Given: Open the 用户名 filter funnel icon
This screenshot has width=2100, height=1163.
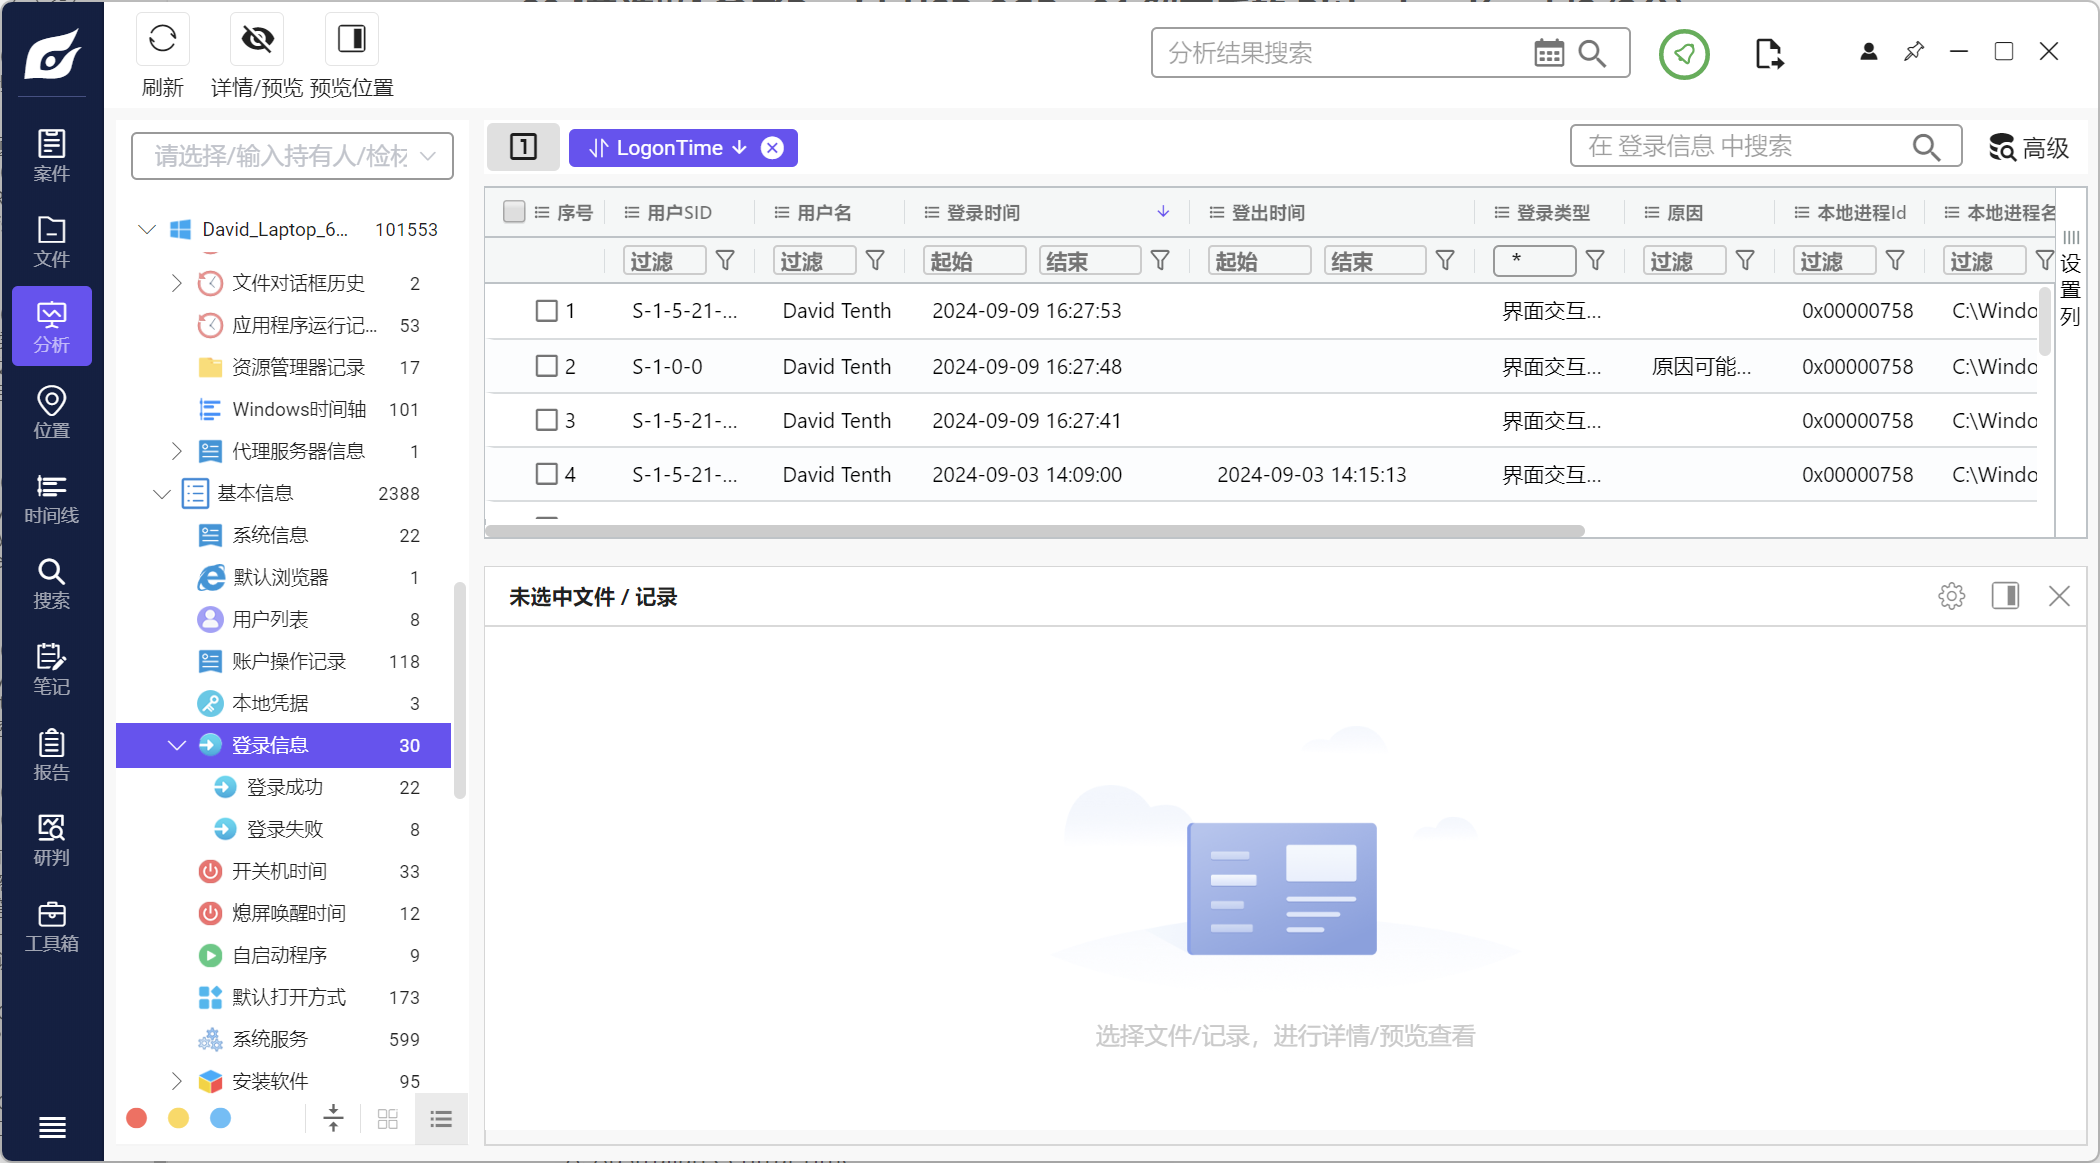Looking at the screenshot, I should (x=875, y=261).
